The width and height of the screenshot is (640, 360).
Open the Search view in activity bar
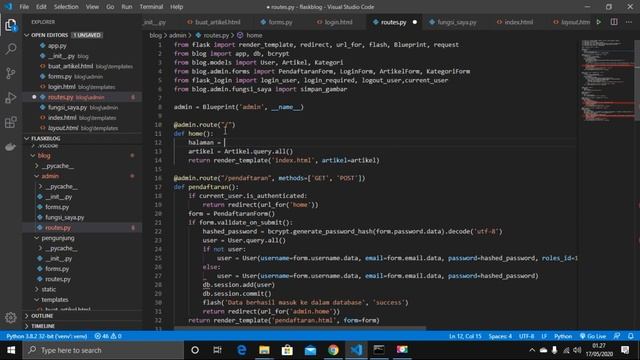tap(11, 49)
